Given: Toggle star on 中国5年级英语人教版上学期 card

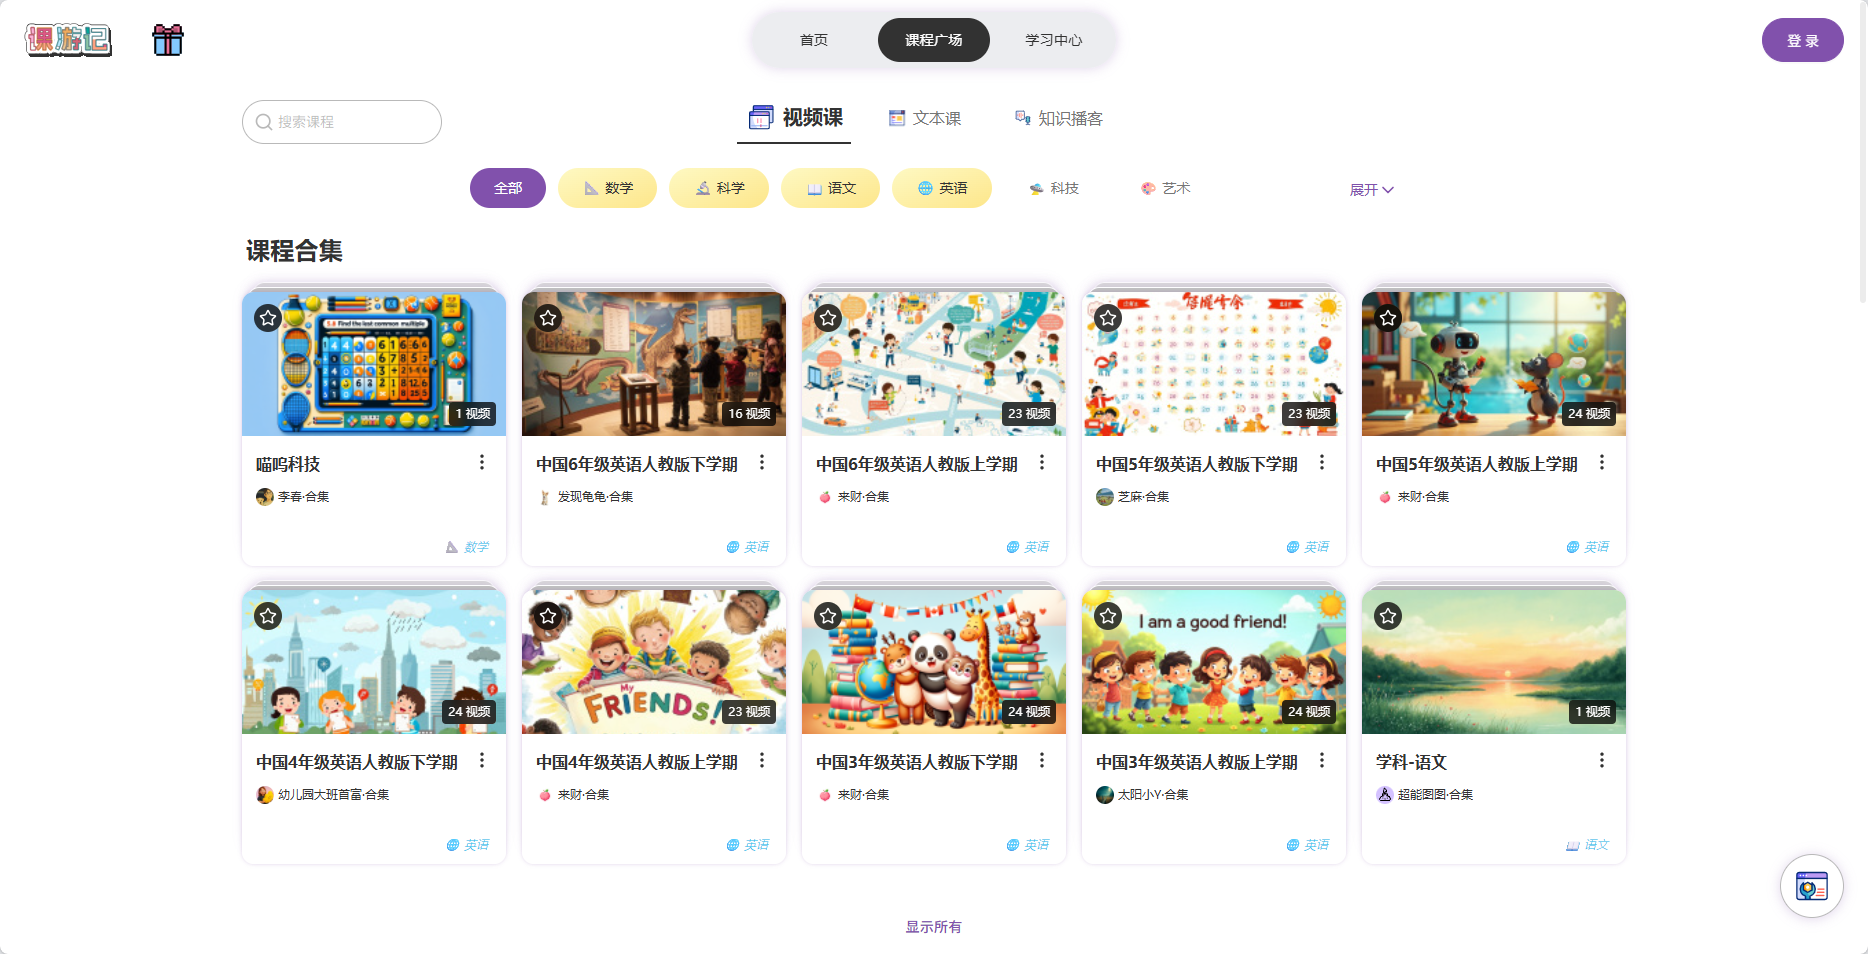Looking at the screenshot, I should pos(1388,318).
